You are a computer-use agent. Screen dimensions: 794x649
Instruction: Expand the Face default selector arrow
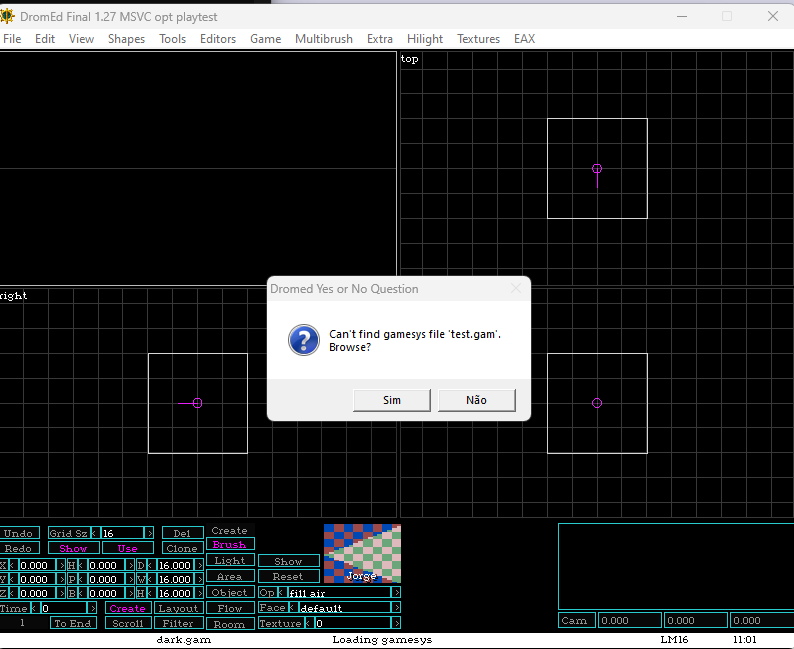[396, 607]
